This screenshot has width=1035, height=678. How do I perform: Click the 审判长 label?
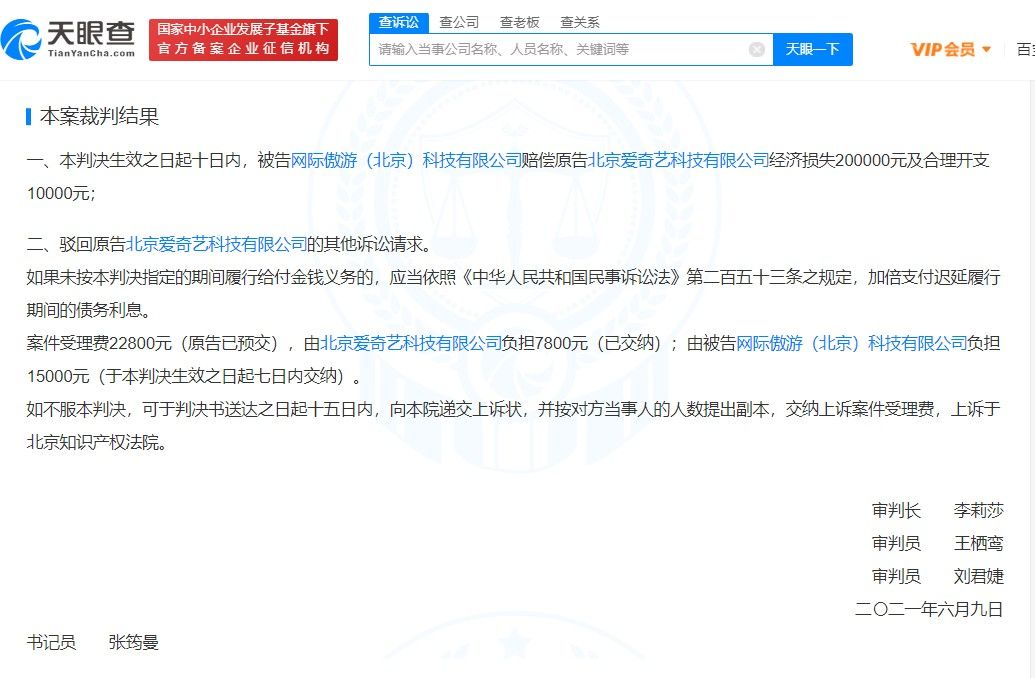coord(896,510)
